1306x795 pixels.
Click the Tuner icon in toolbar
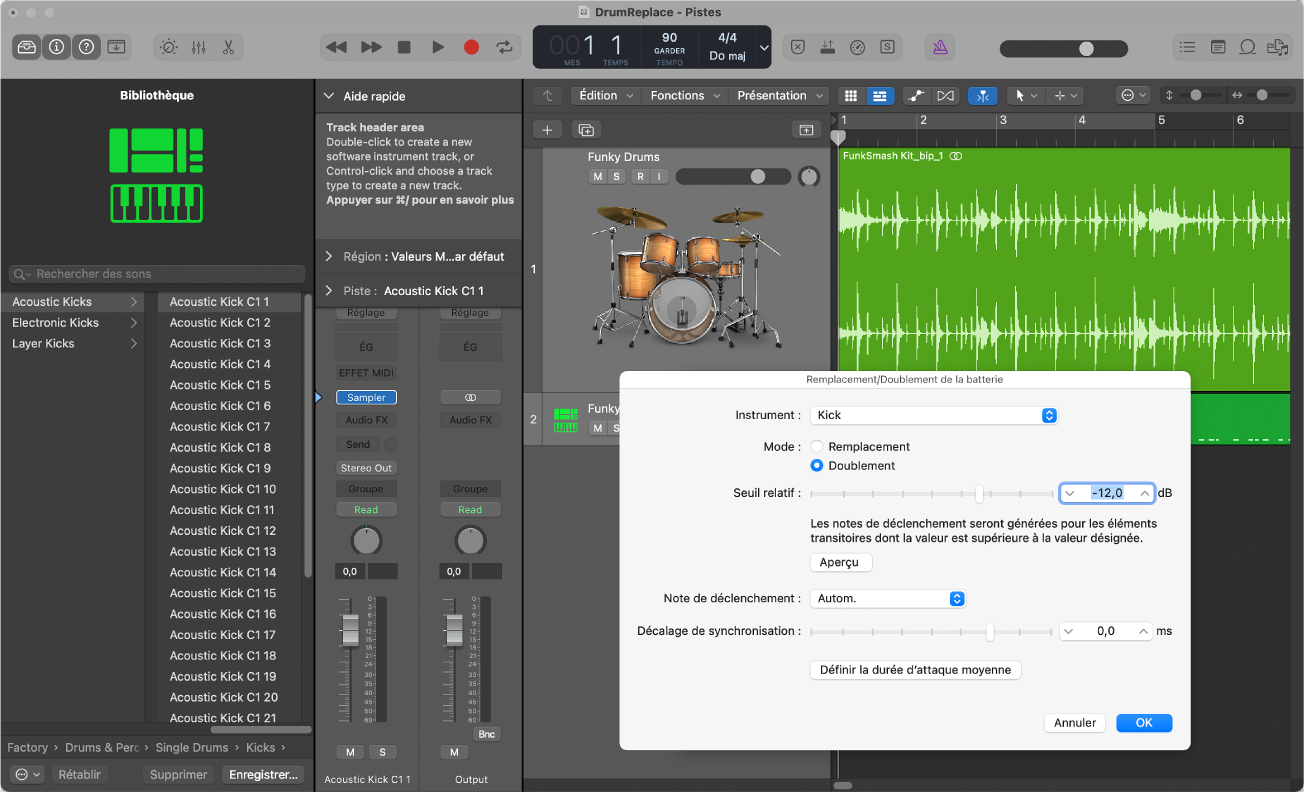tap(827, 47)
